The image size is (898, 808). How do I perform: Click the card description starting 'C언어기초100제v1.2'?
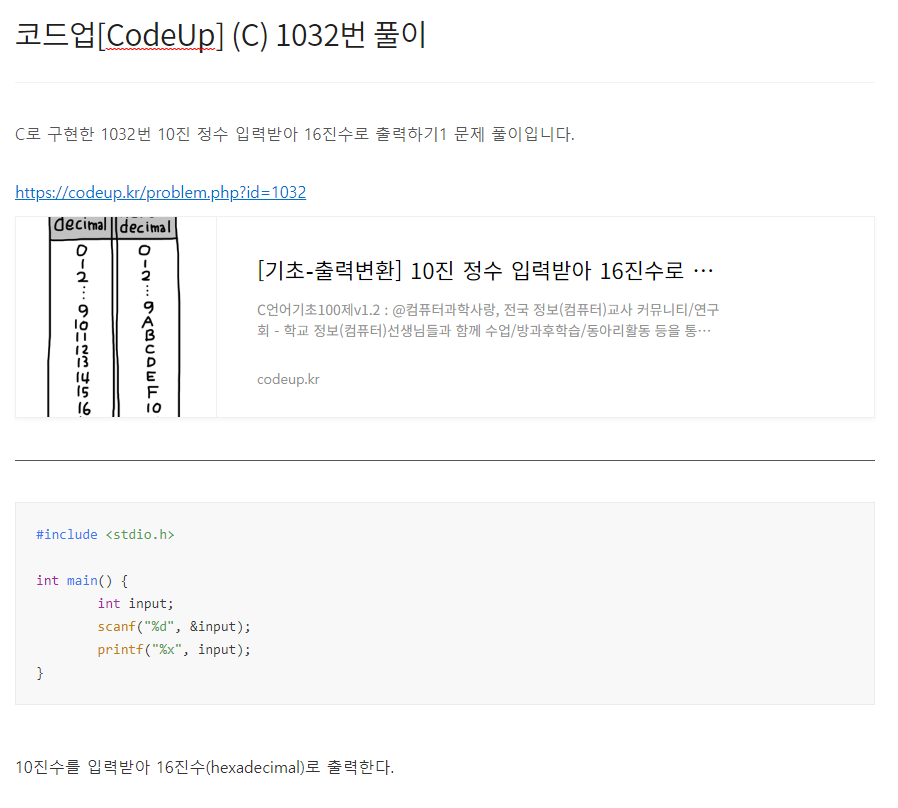point(488,320)
